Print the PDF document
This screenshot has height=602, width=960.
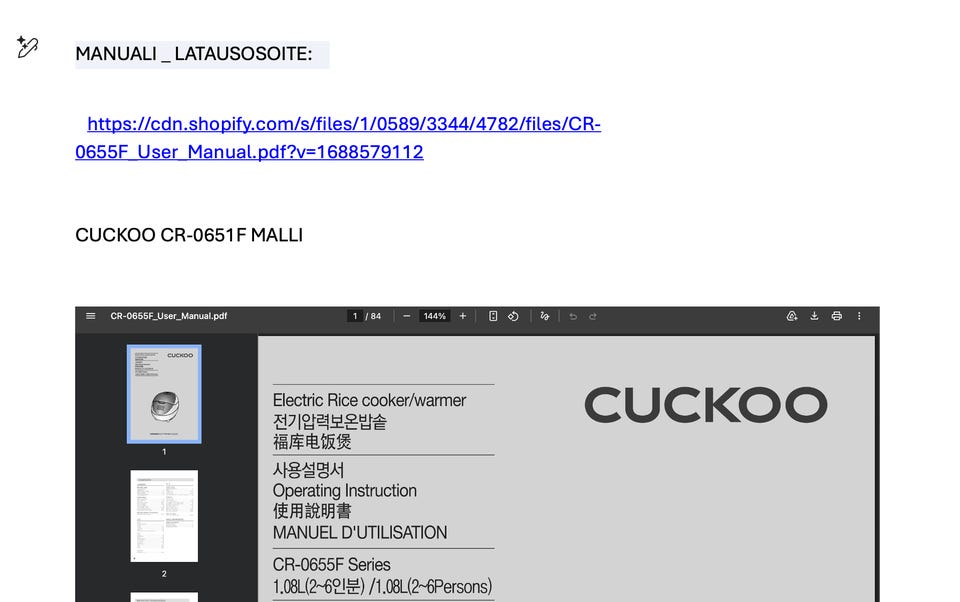pos(836,316)
